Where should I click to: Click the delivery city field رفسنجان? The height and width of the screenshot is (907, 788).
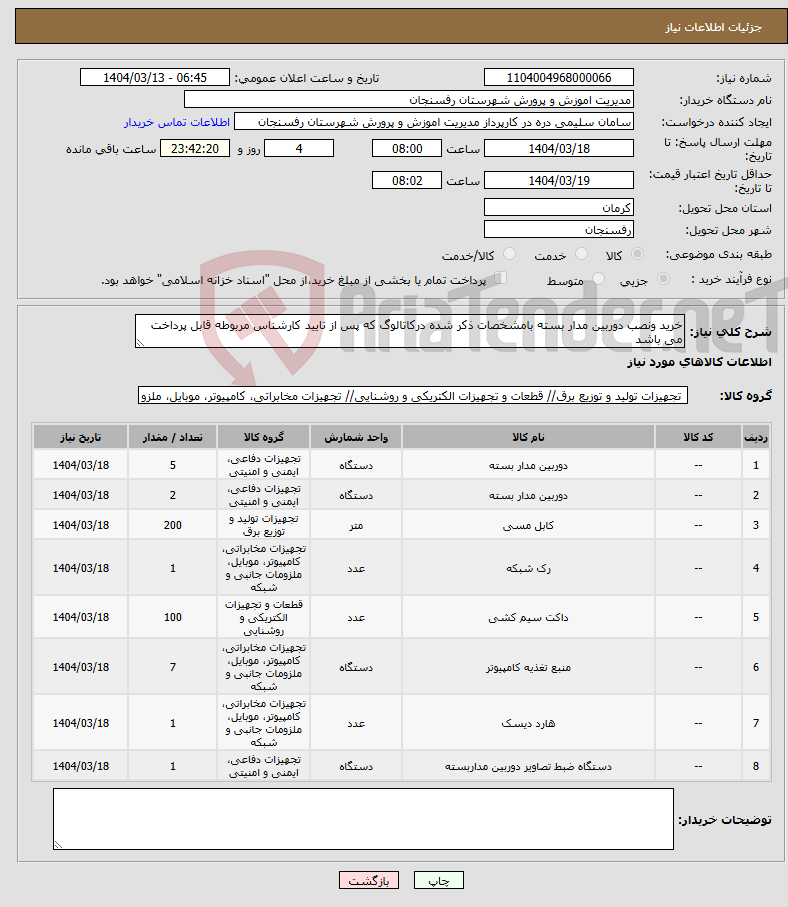(x=558, y=229)
